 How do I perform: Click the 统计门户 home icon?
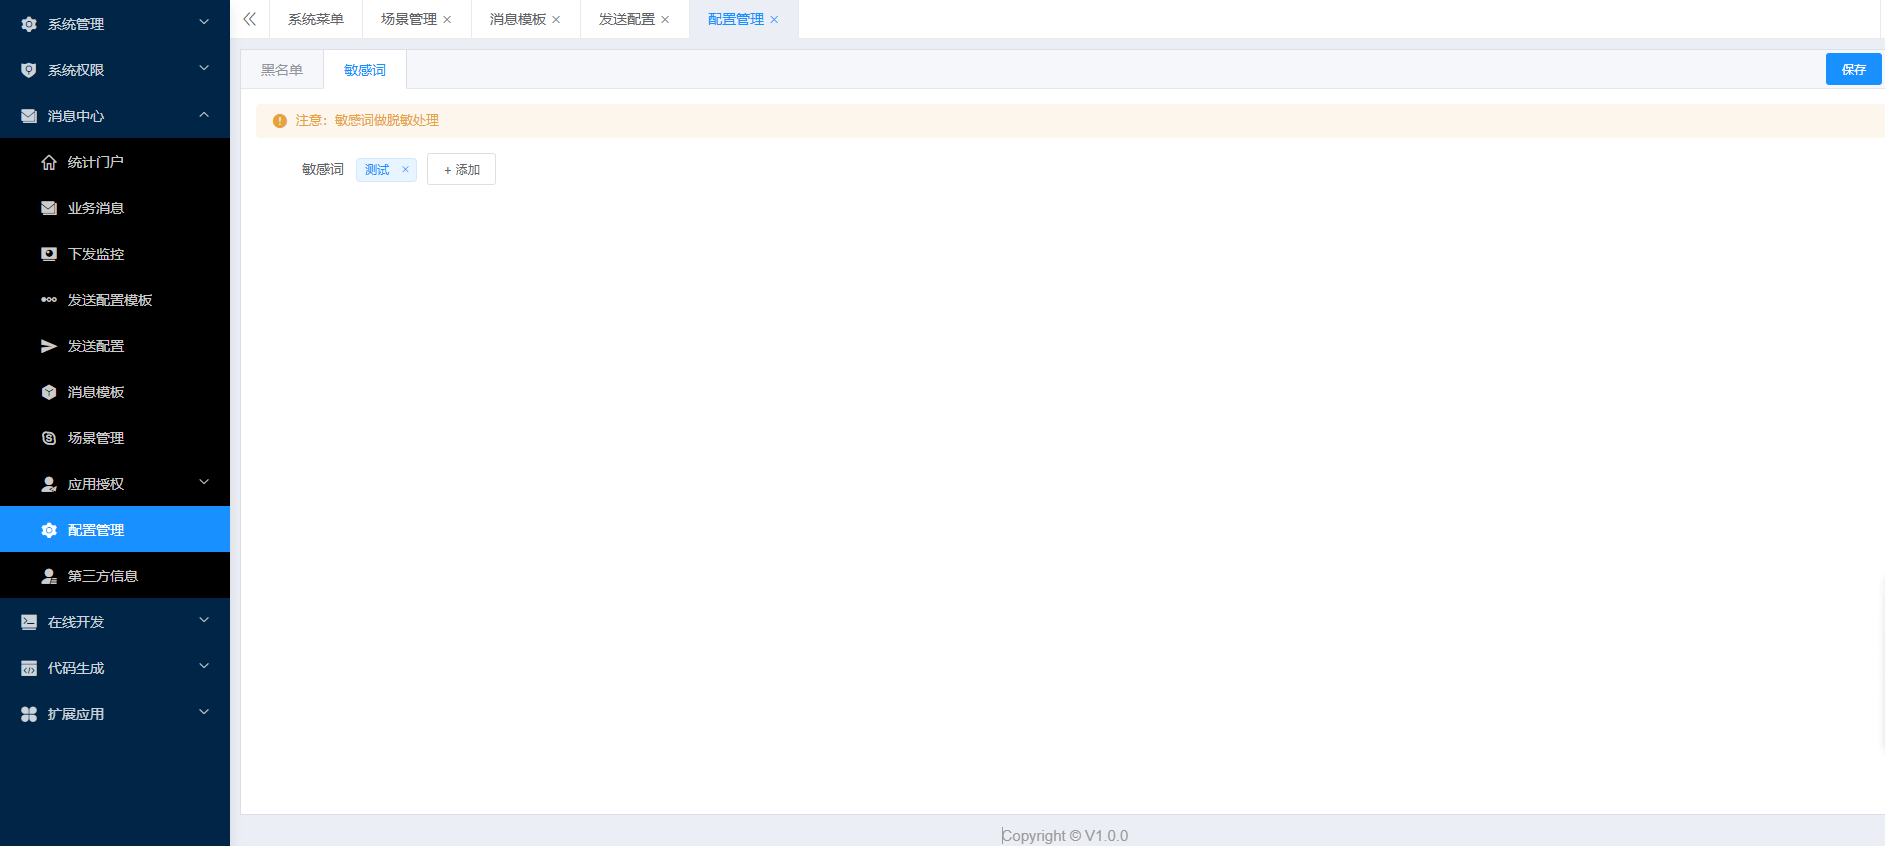point(48,162)
